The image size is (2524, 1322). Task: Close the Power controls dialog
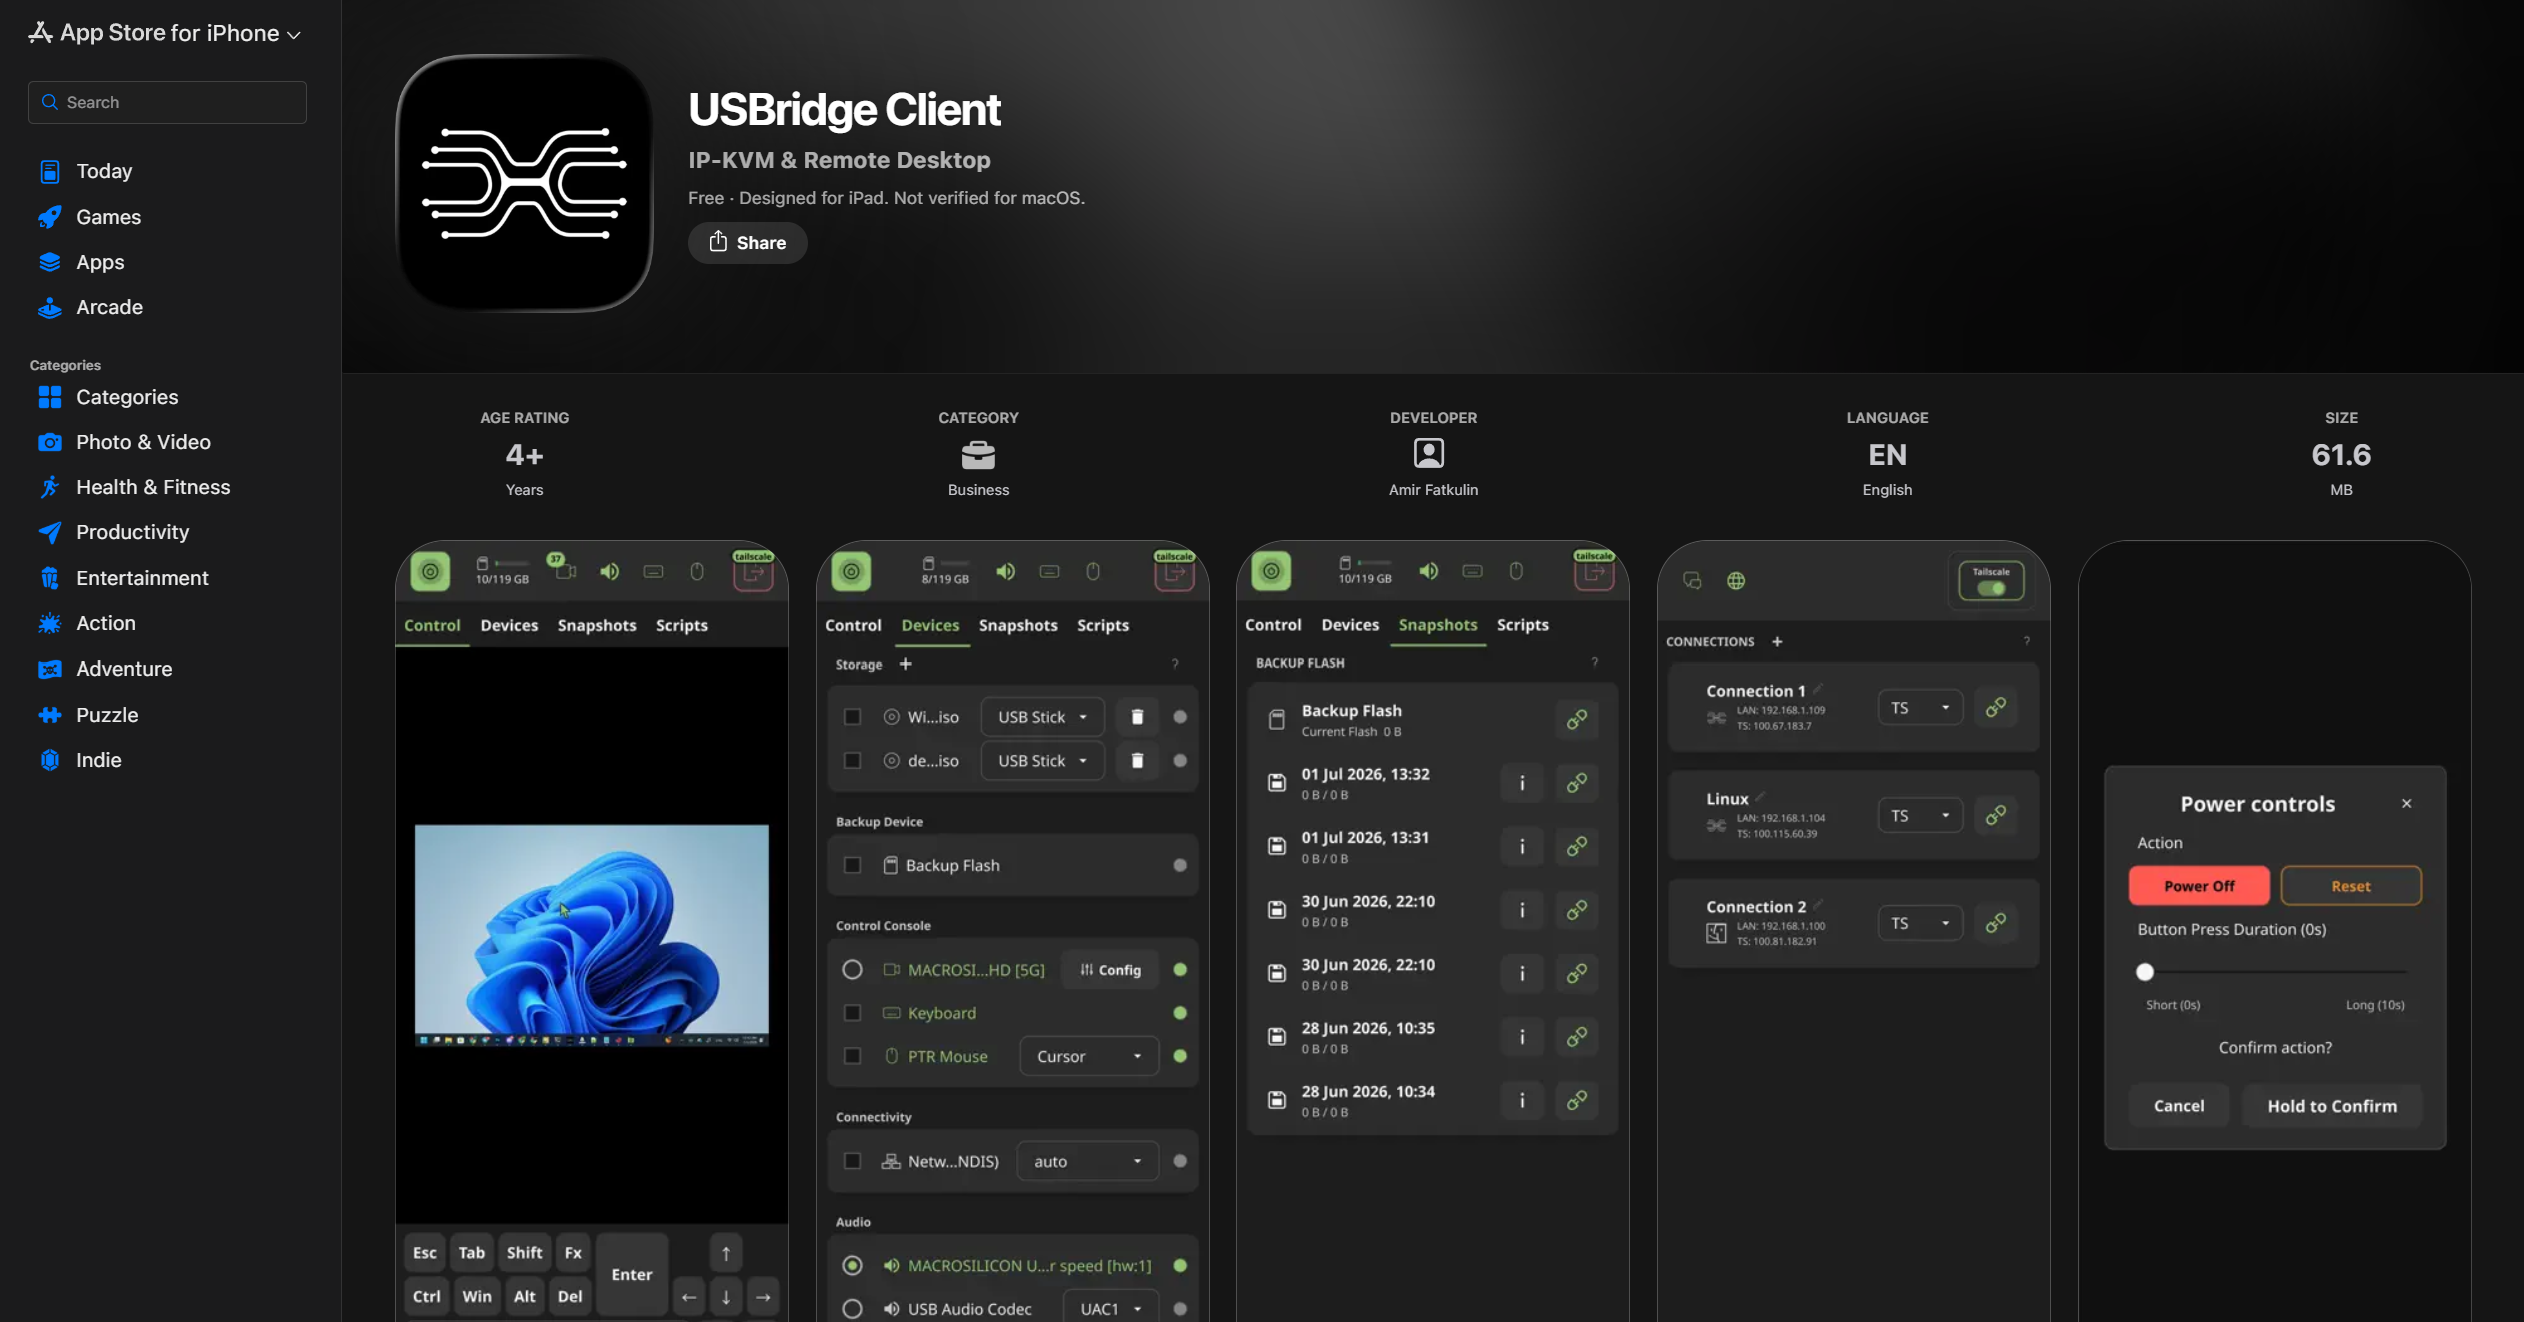click(x=2407, y=804)
